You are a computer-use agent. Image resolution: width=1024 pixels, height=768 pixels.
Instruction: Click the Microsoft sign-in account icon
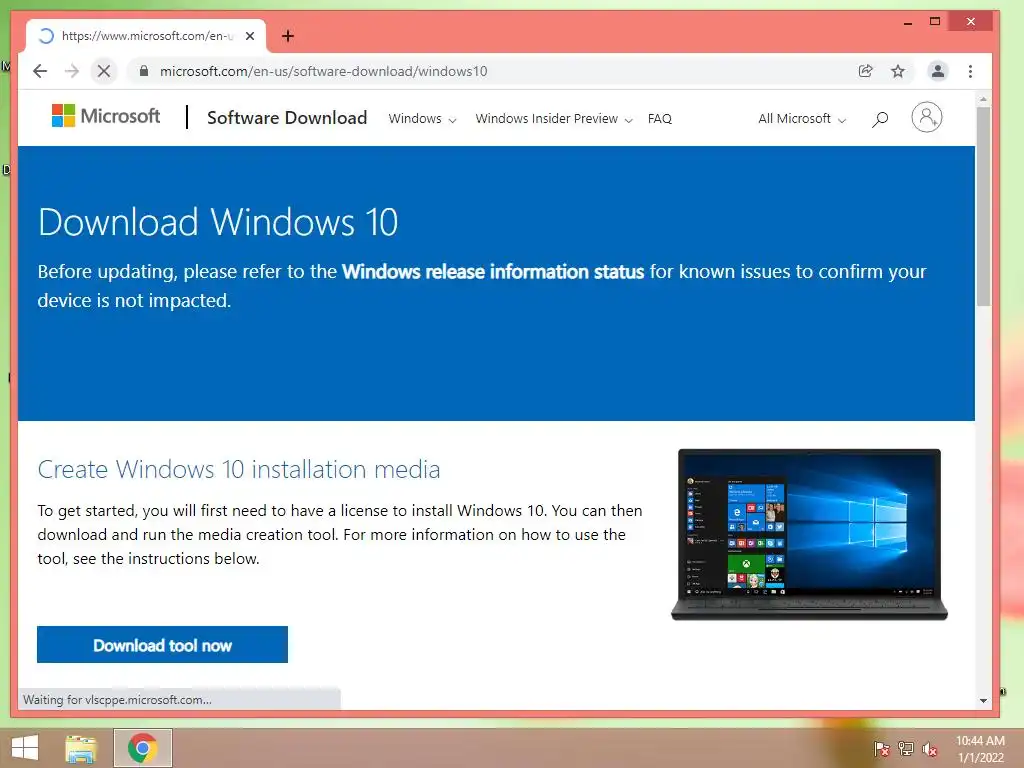(926, 118)
